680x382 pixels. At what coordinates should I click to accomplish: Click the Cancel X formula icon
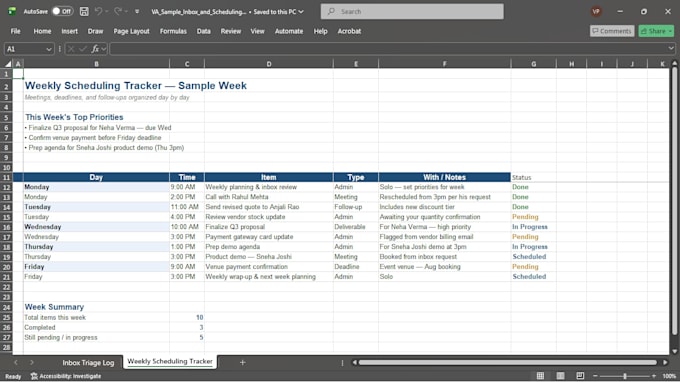[71, 49]
